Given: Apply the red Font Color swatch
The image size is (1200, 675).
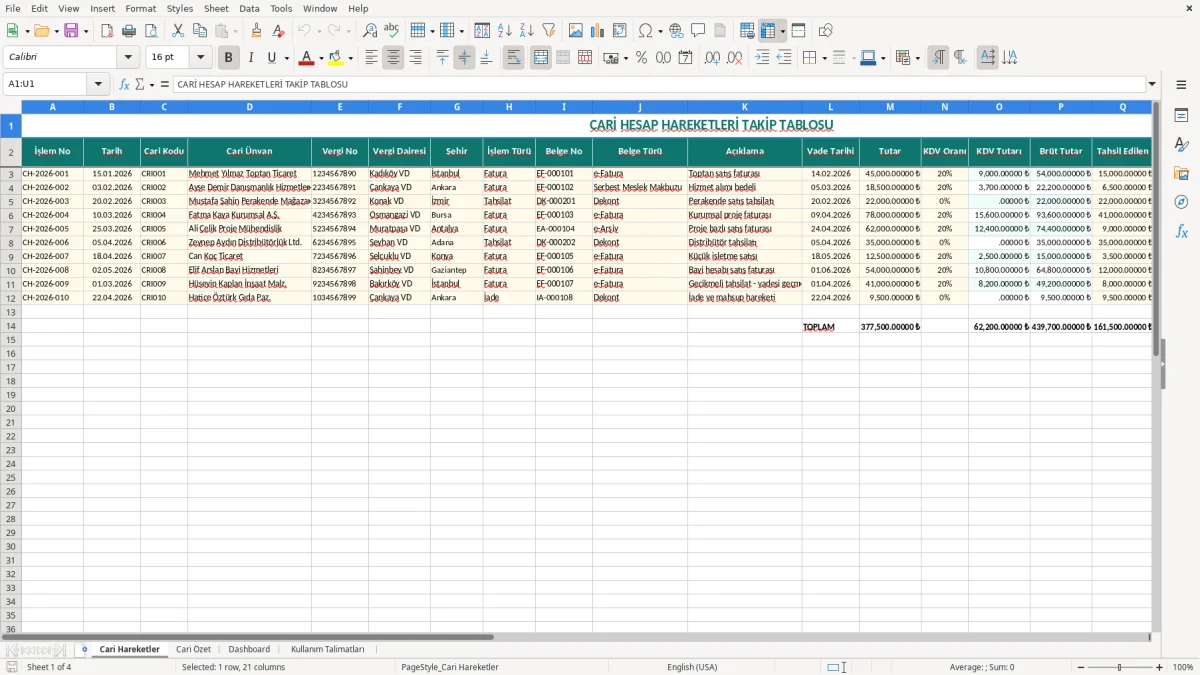Looking at the screenshot, I should coord(307,58).
